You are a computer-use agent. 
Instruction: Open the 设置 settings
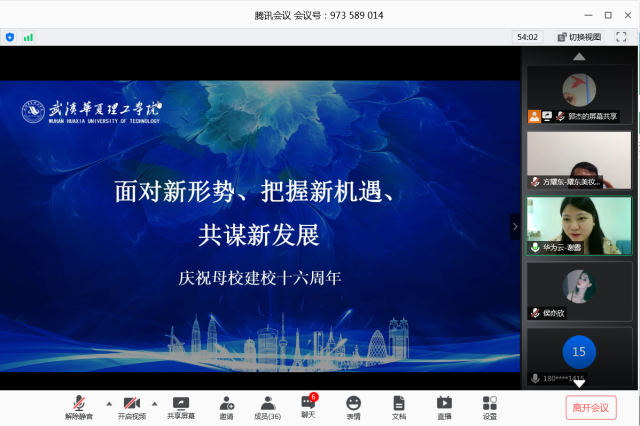click(490, 408)
